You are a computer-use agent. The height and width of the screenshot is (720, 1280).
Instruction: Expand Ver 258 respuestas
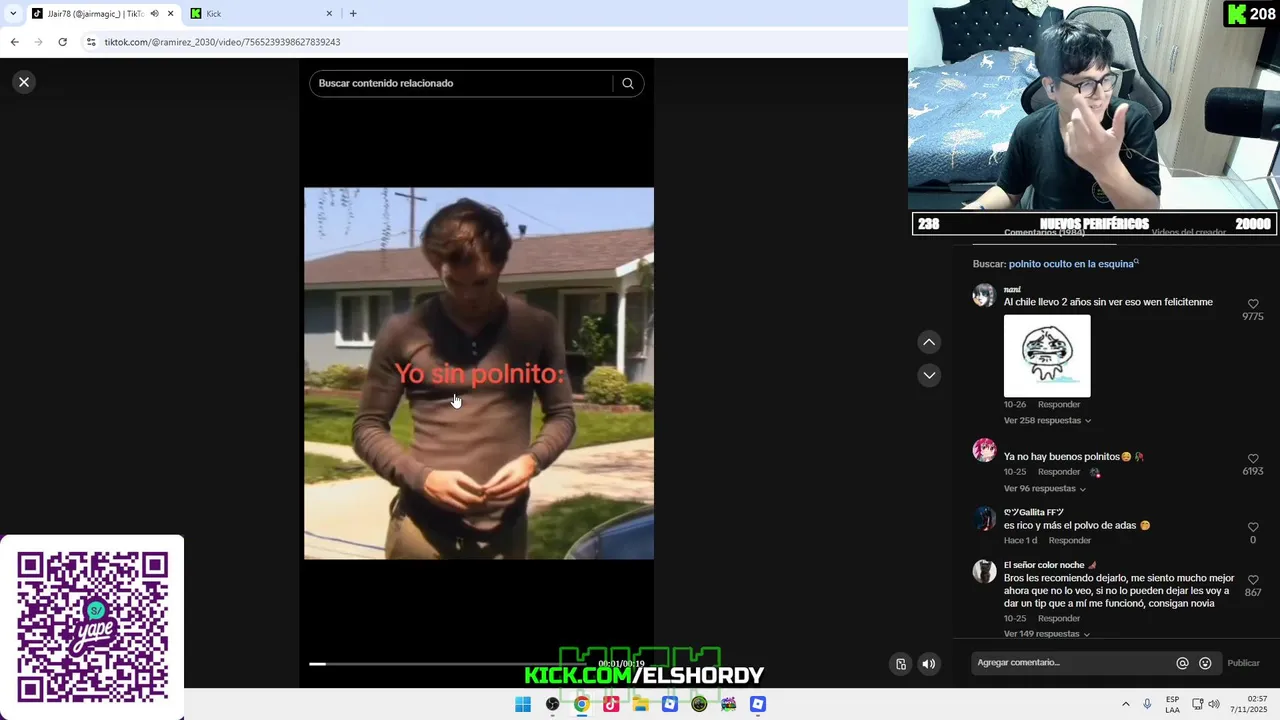tap(1047, 420)
